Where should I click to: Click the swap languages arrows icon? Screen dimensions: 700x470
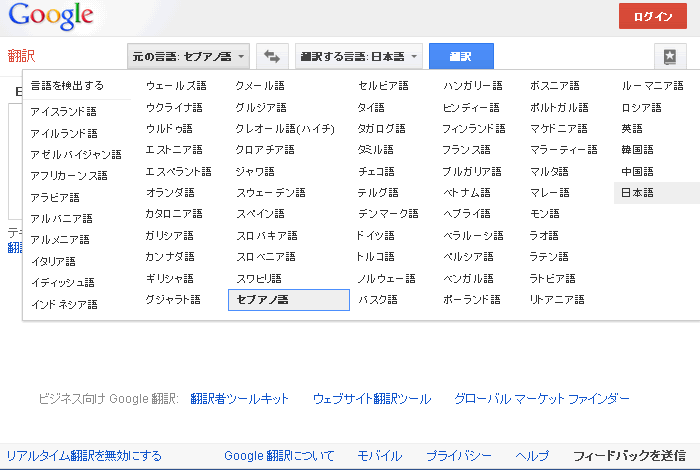[x=272, y=56]
